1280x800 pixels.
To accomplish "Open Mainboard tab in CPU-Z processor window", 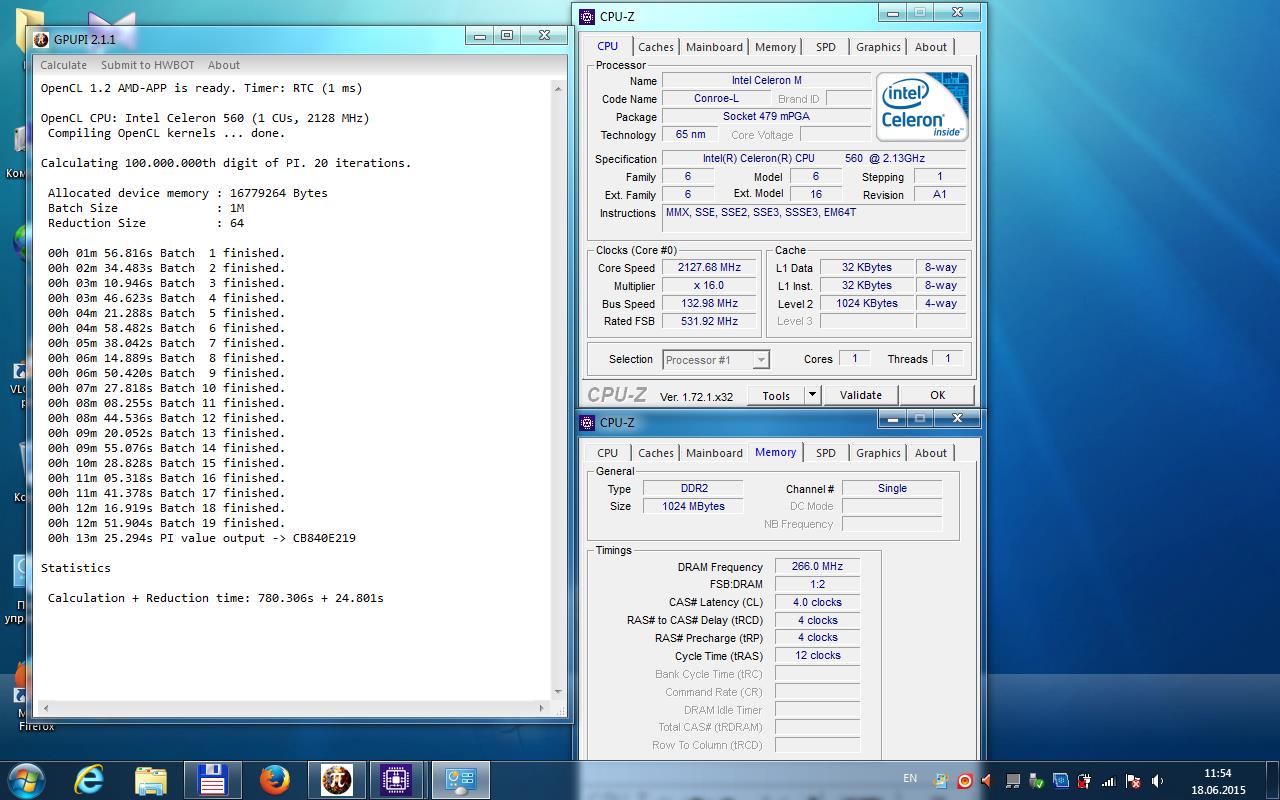I will 714,47.
